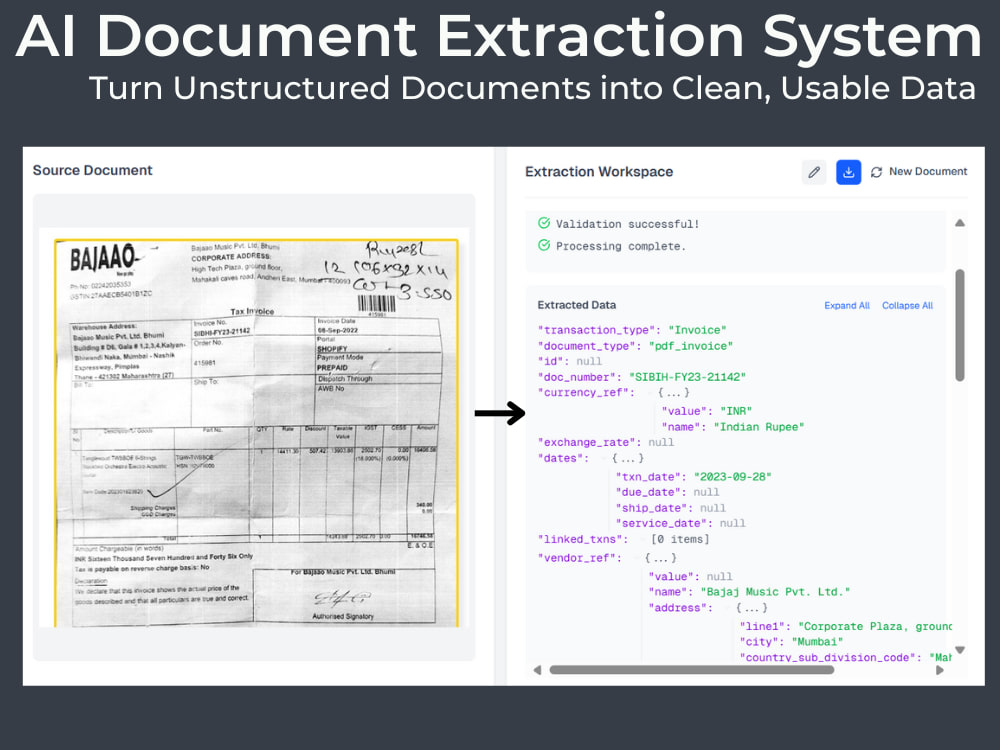Click the pencil edit icon
1000x750 pixels.
tap(814, 172)
